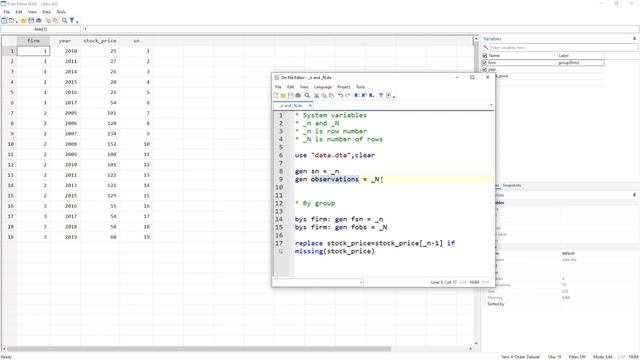
Task: Toggle bookmark icon in Do-file Editor toolbar
Action: click(356, 95)
